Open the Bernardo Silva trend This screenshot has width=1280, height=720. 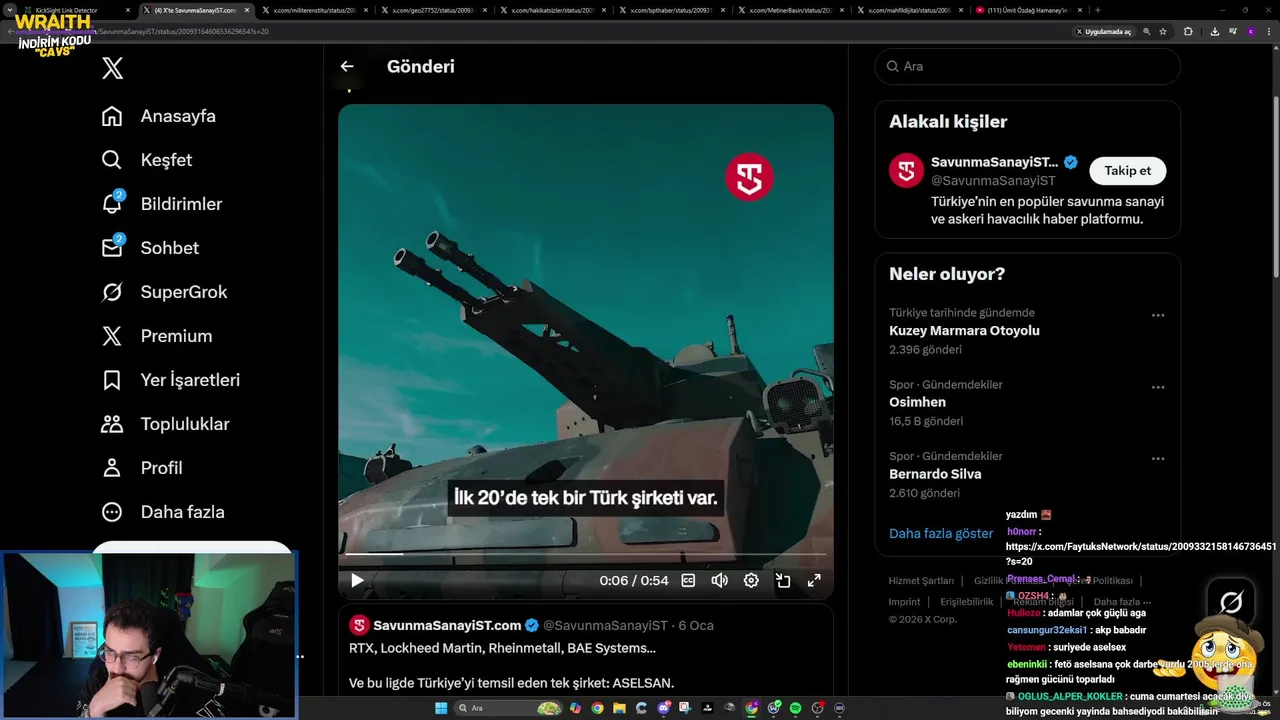pyautogui.click(x=935, y=474)
